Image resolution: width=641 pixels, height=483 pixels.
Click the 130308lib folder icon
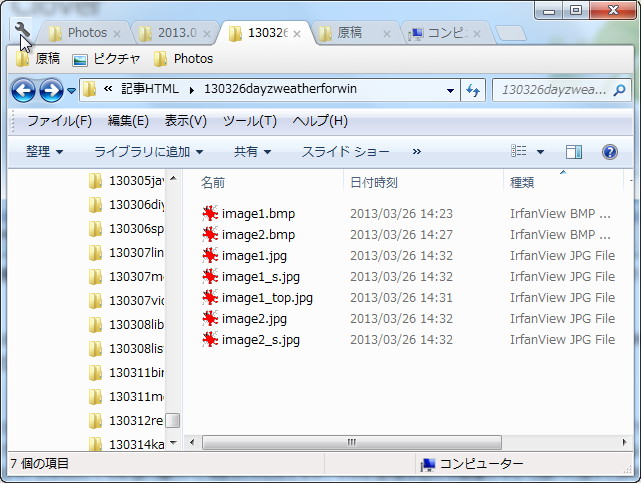click(x=95, y=325)
